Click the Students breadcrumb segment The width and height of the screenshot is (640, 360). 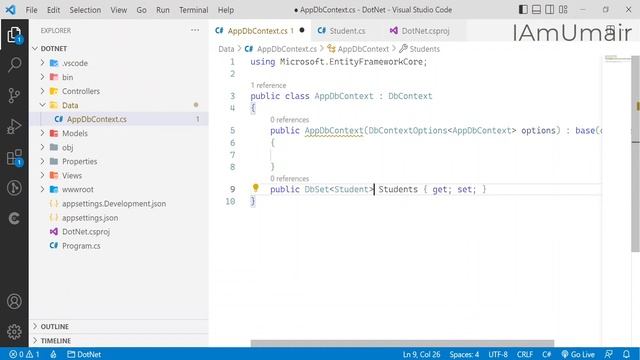pyautogui.click(x=420, y=49)
